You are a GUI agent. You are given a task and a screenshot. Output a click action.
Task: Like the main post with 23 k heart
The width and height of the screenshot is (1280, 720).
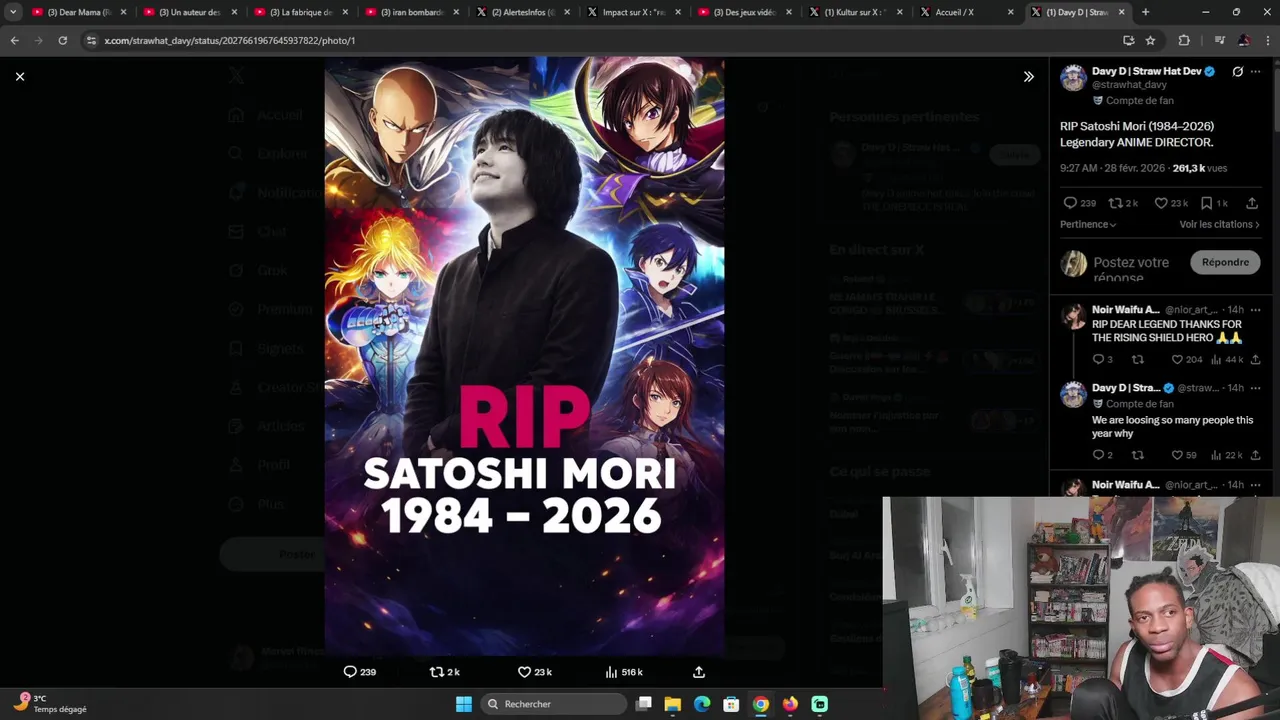click(x=1171, y=203)
